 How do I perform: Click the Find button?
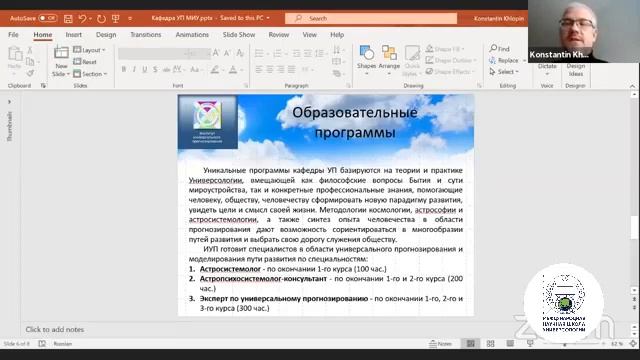pos(500,49)
